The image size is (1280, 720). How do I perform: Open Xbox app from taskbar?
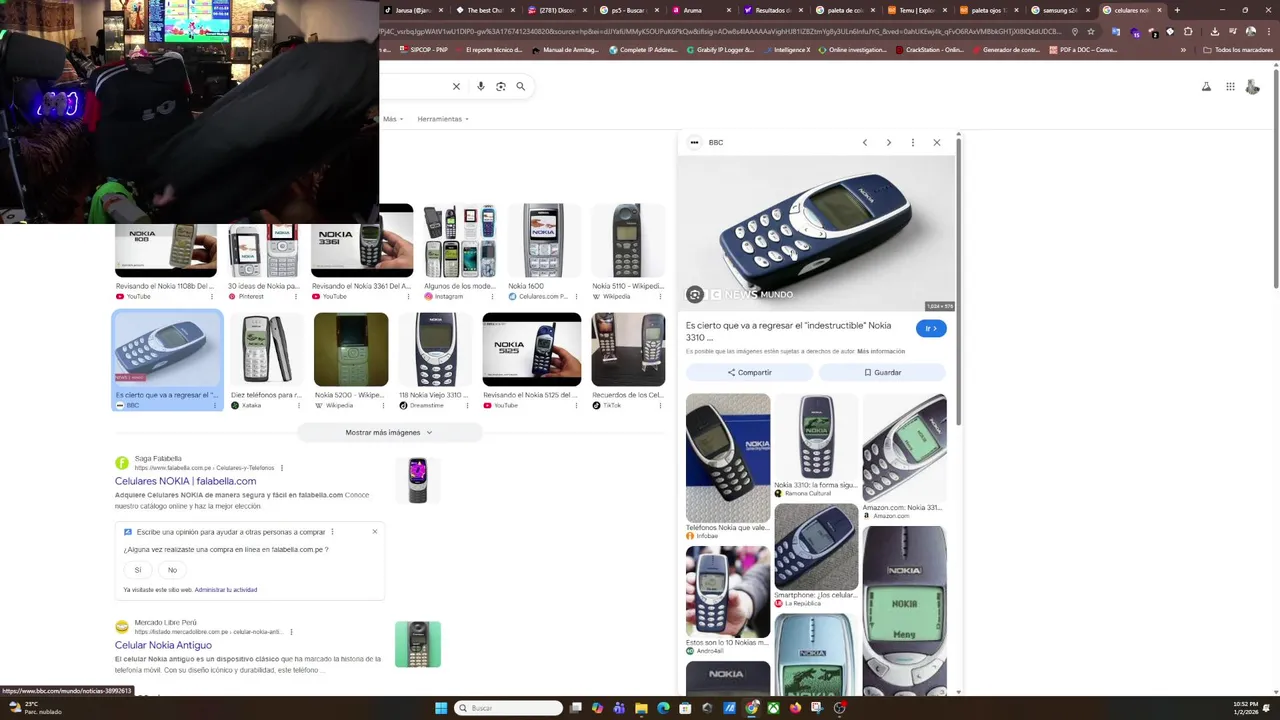tap(773, 708)
